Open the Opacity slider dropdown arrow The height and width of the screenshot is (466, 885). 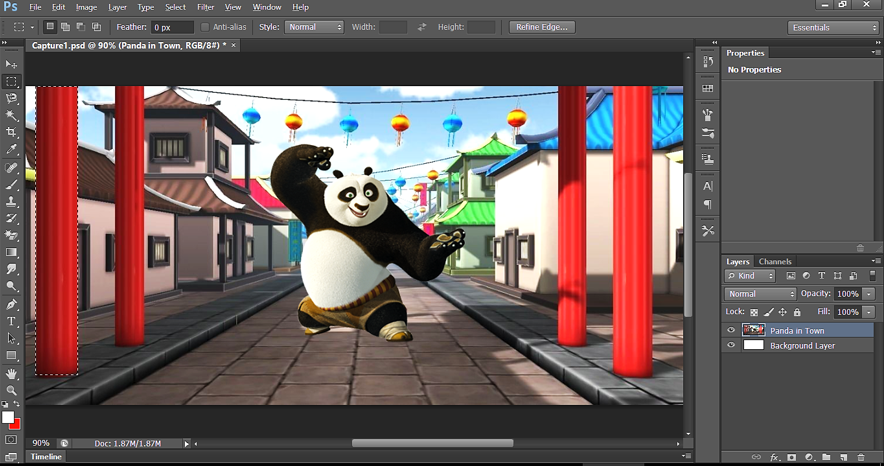869,294
